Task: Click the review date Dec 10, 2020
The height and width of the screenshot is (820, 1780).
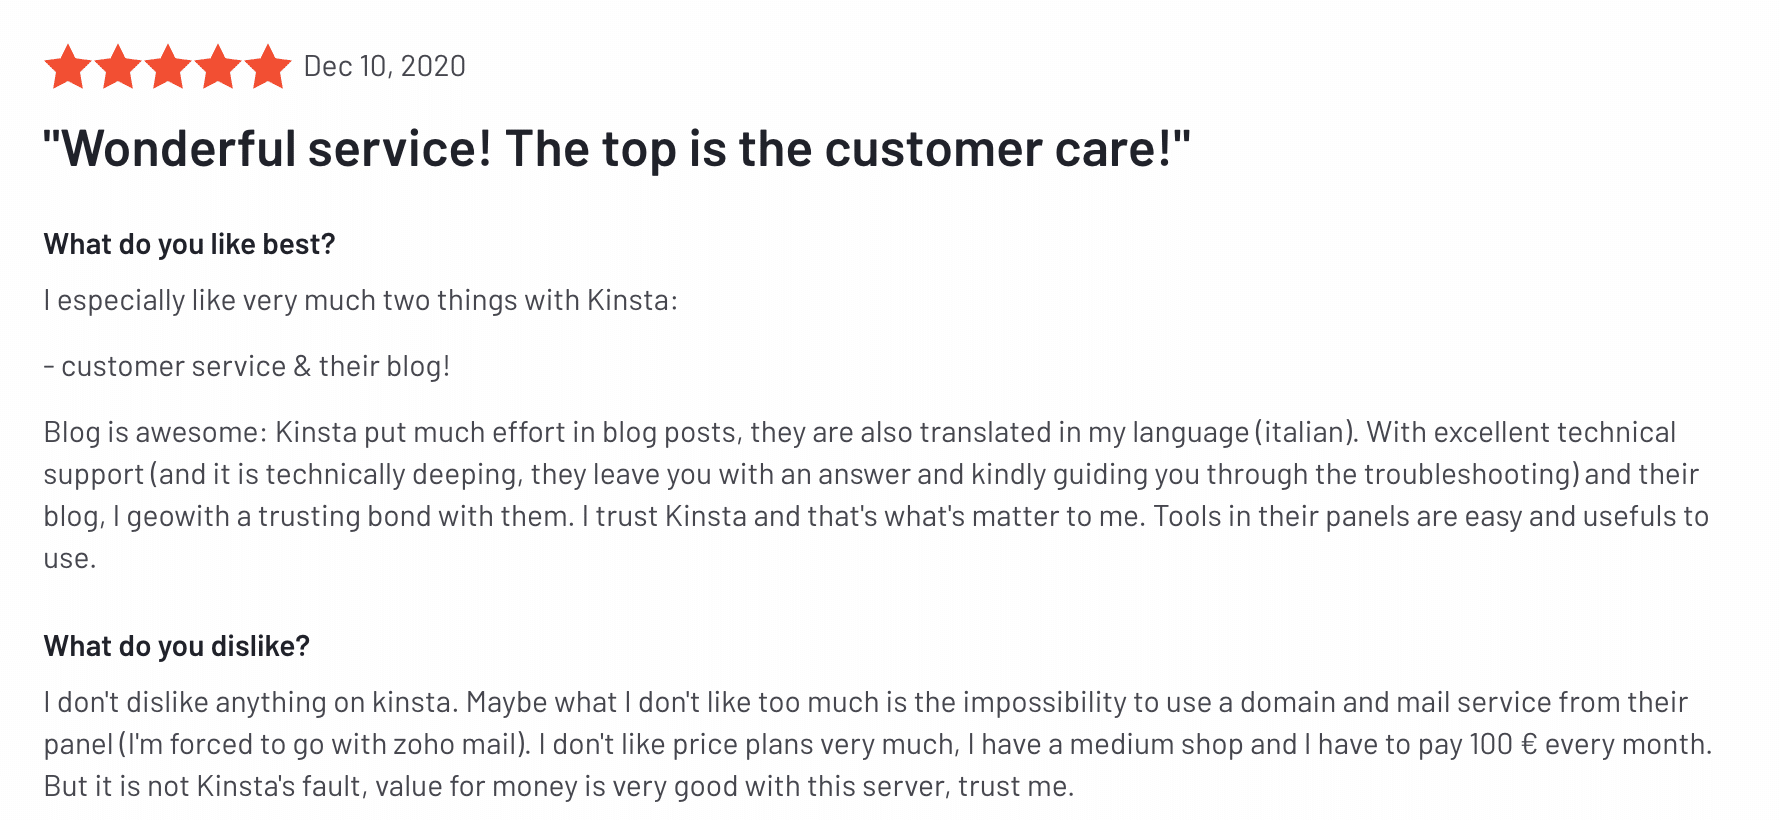Action: tap(384, 67)
